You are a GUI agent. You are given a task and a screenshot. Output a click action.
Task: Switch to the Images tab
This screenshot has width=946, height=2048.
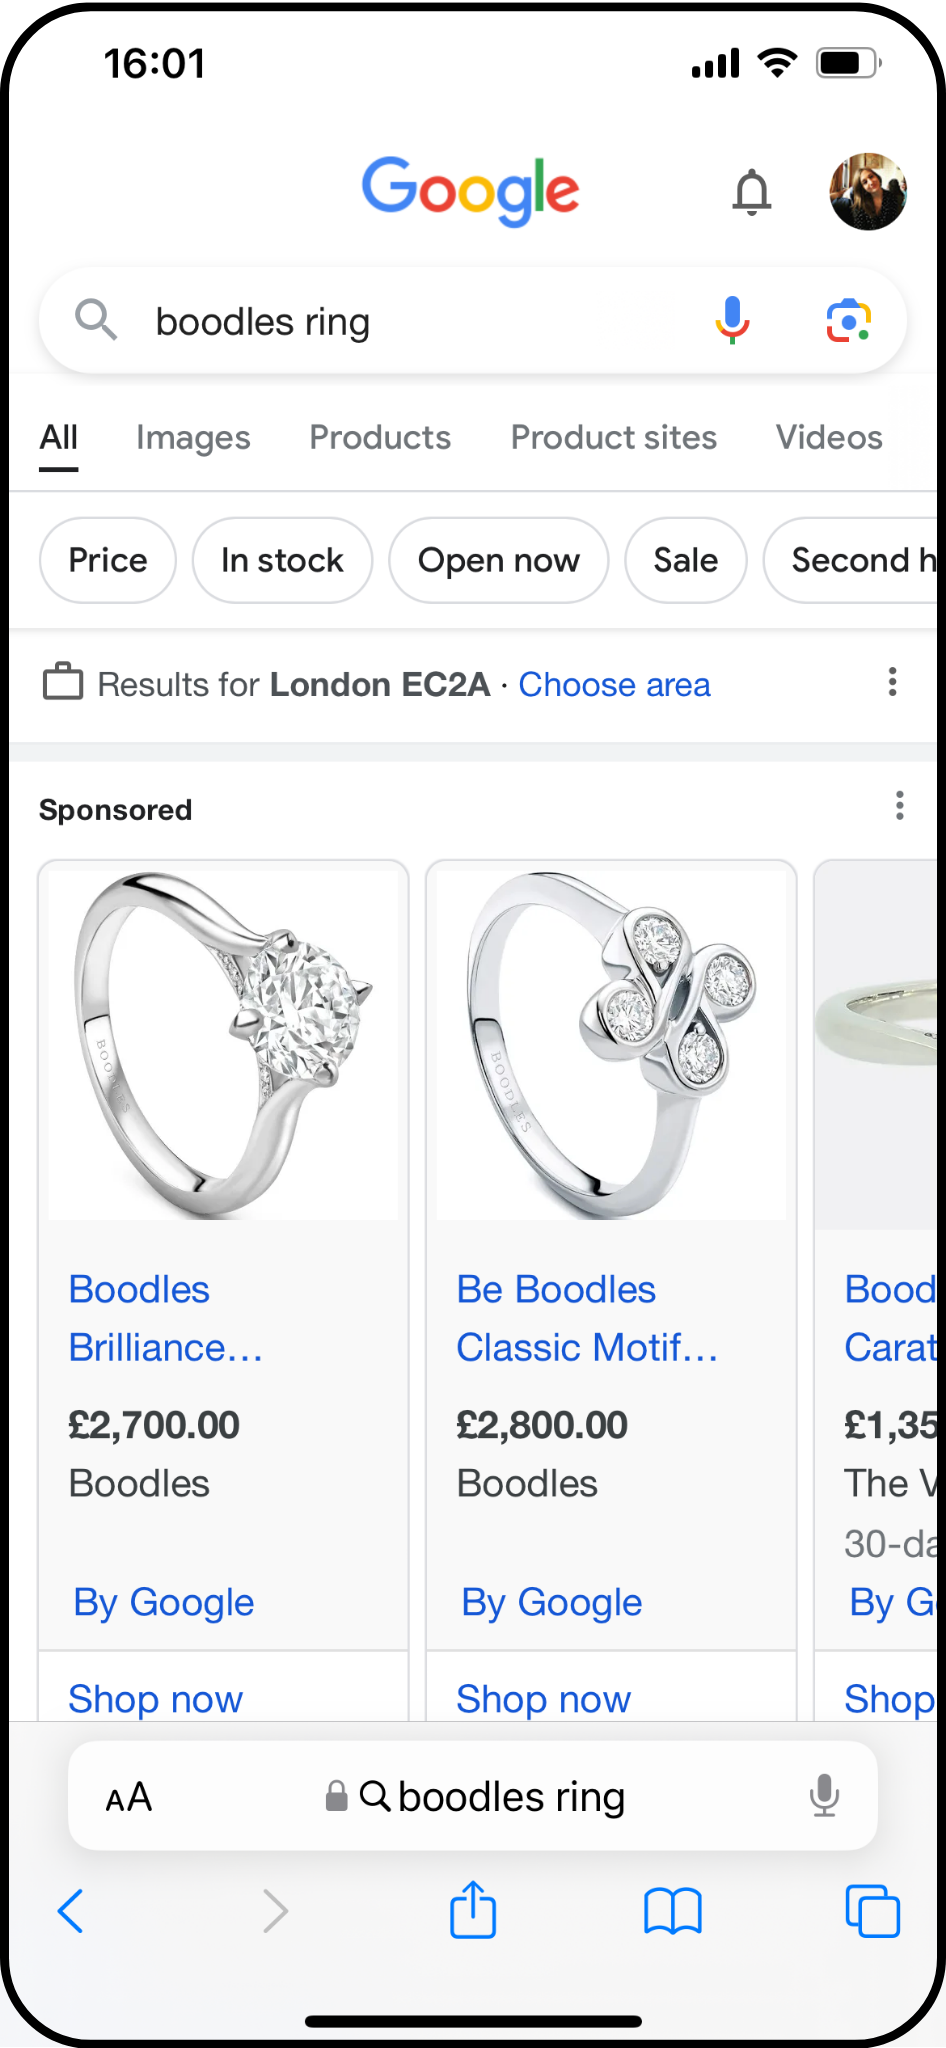193,438
